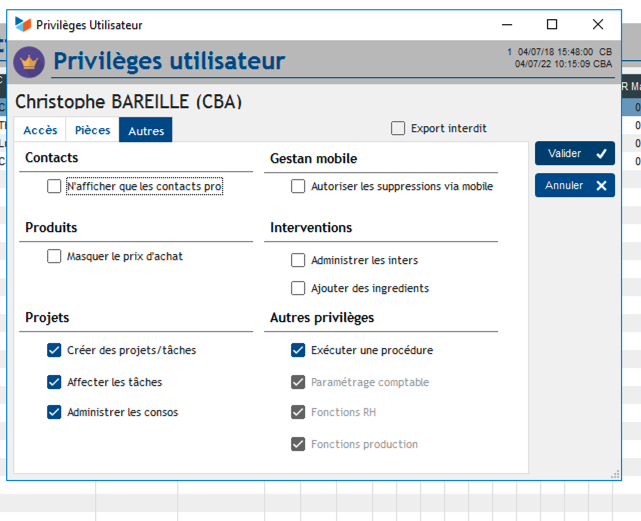Check Ajouter des ingredients
The width and height of the screenshot is (641, 521).
tap(298, 288)
